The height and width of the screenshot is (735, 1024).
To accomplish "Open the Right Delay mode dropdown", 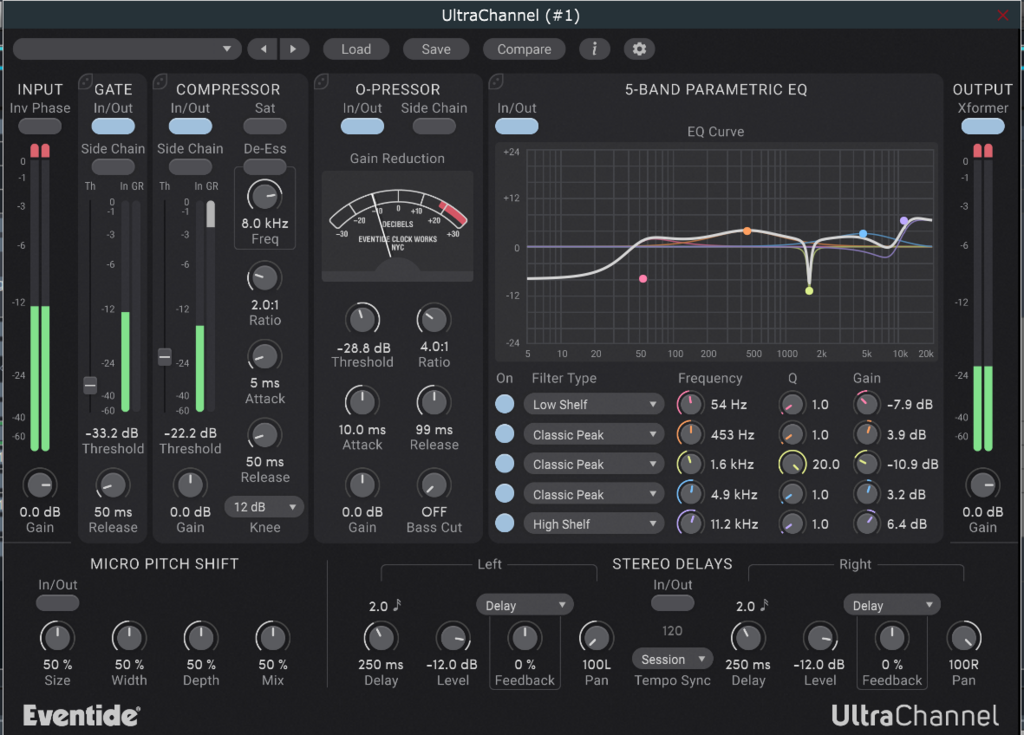I will [x=891, y=606].
